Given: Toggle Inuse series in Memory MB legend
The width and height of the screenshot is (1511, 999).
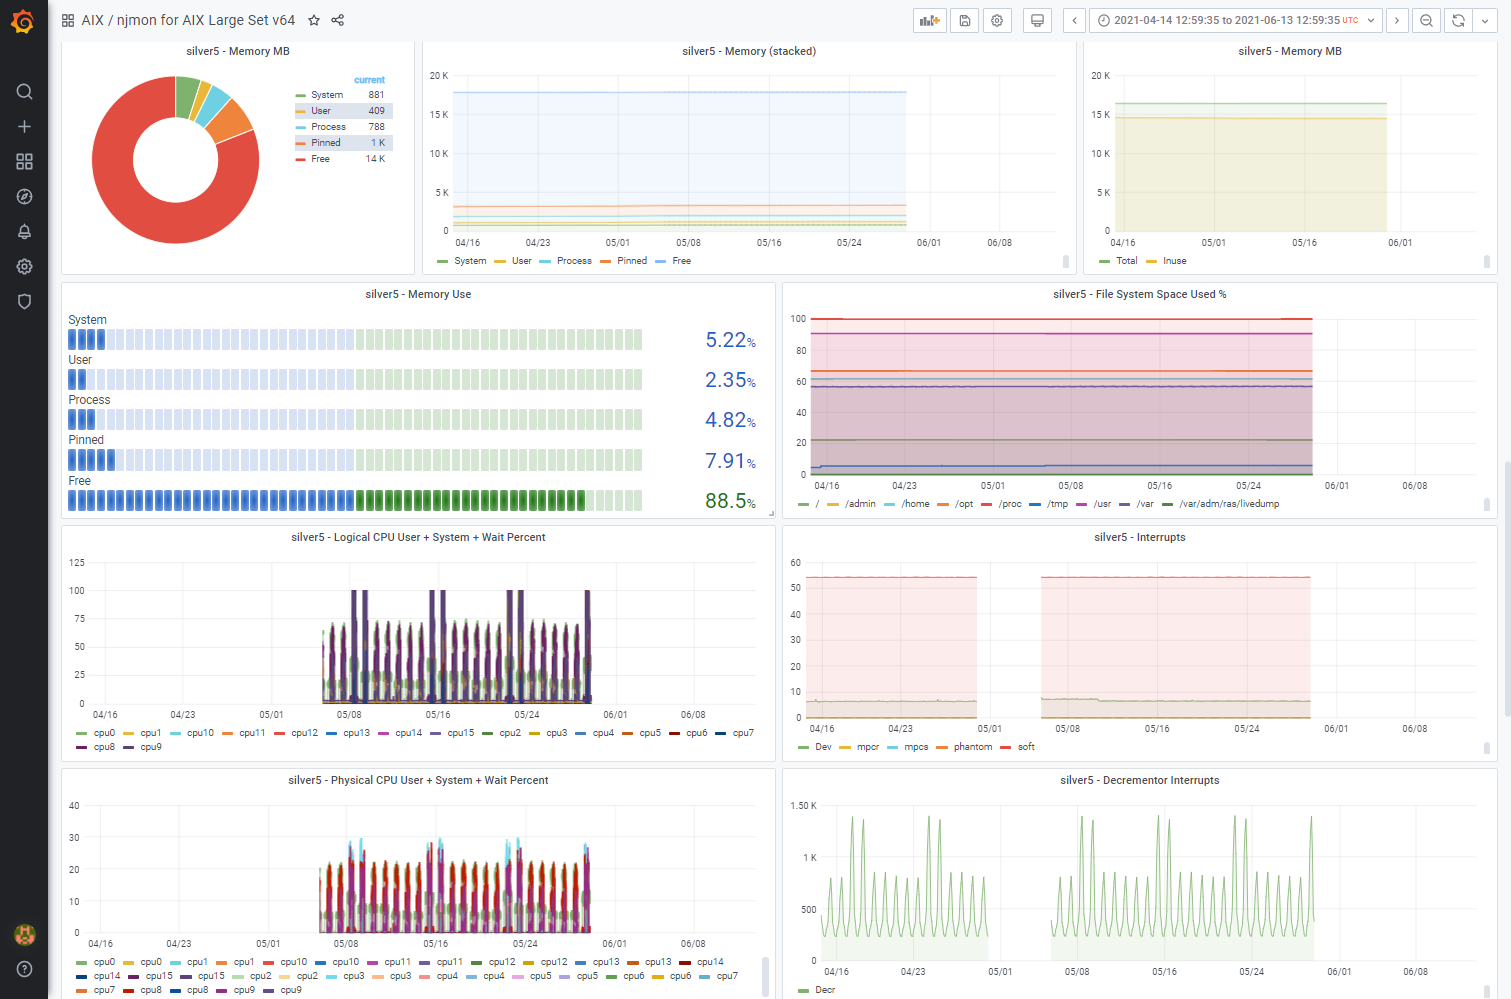Looking at the screenshot, I should click(x=1175, y=261).
